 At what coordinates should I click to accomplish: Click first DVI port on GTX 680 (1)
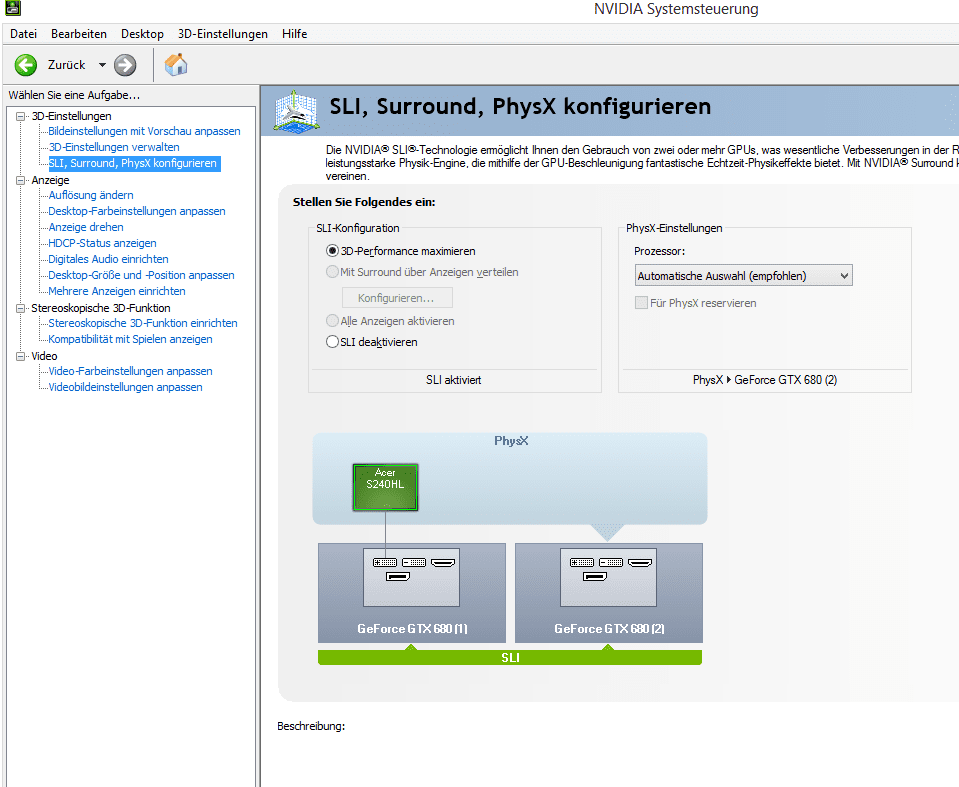(385, 563)
